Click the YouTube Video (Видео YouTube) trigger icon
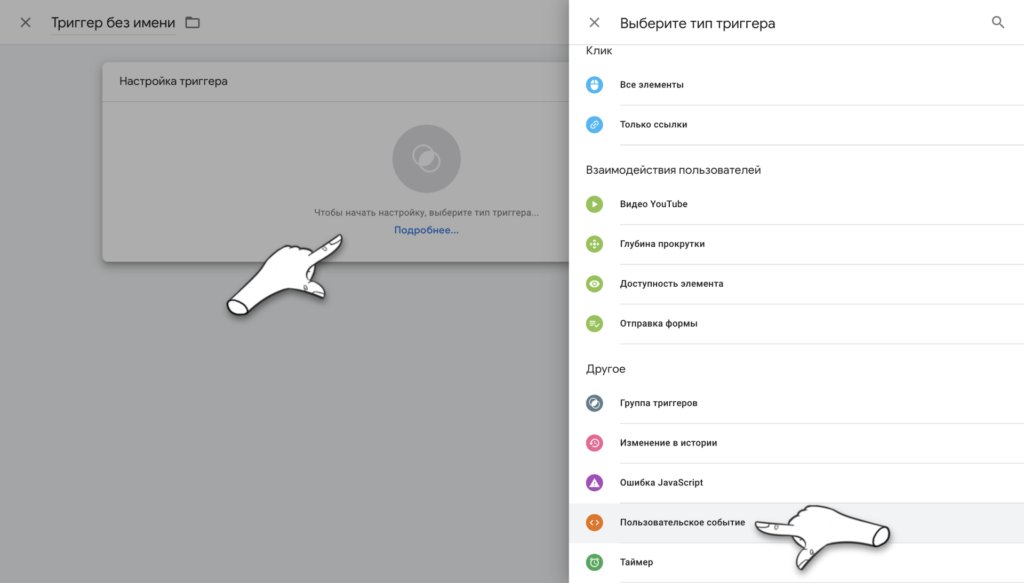 (594, 204)
